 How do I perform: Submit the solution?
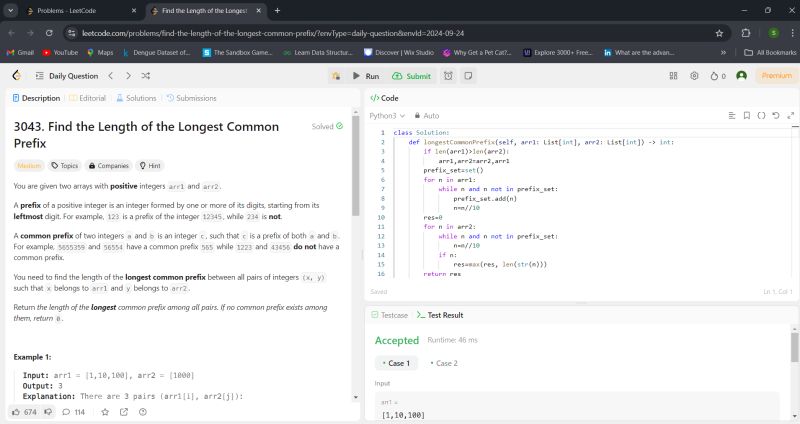pos(411,76)
